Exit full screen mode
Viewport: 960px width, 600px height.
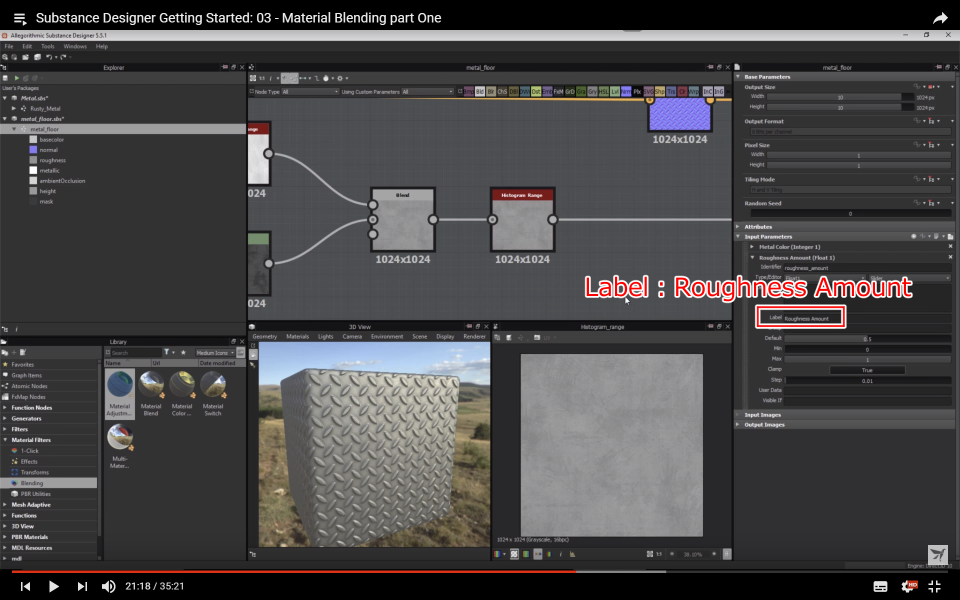tap(935, 587)
